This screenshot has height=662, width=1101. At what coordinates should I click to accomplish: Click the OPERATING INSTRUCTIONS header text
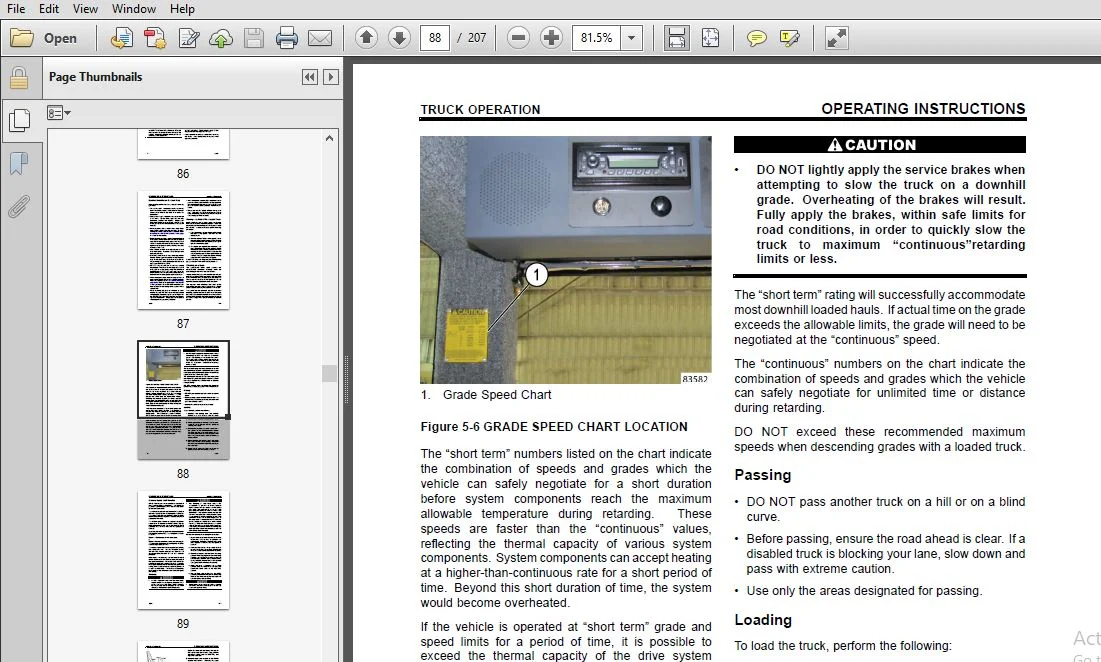pos(923,109)
